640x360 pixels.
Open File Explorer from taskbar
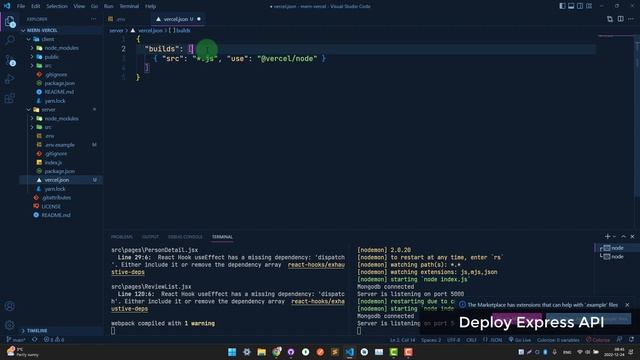[261, 352]
